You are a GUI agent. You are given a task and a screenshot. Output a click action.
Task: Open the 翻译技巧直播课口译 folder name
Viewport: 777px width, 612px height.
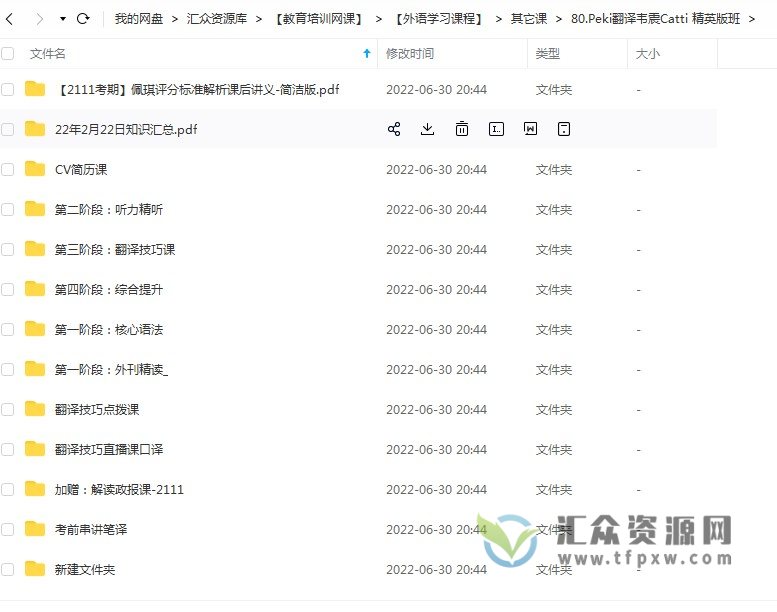pos(109,449)
